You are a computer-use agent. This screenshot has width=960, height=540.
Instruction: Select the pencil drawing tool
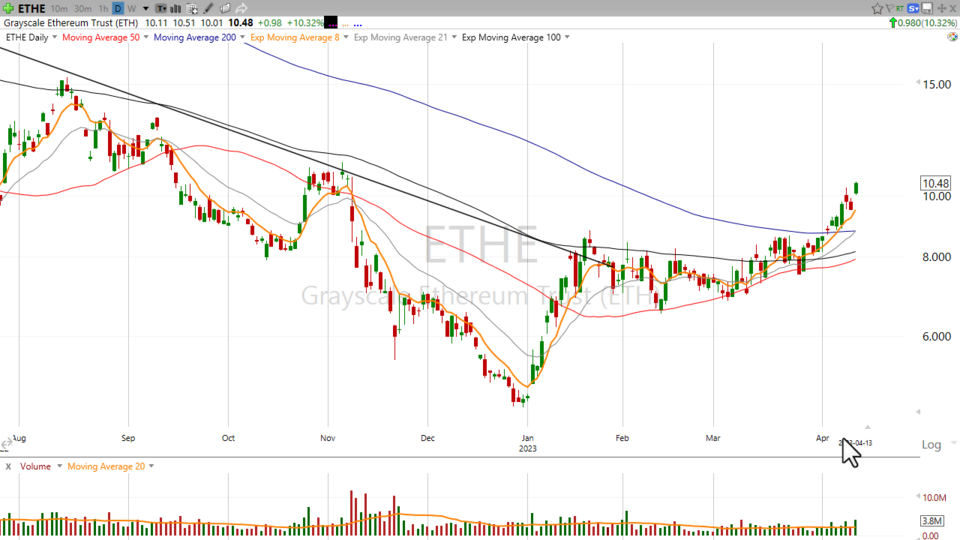pos(208,8)
